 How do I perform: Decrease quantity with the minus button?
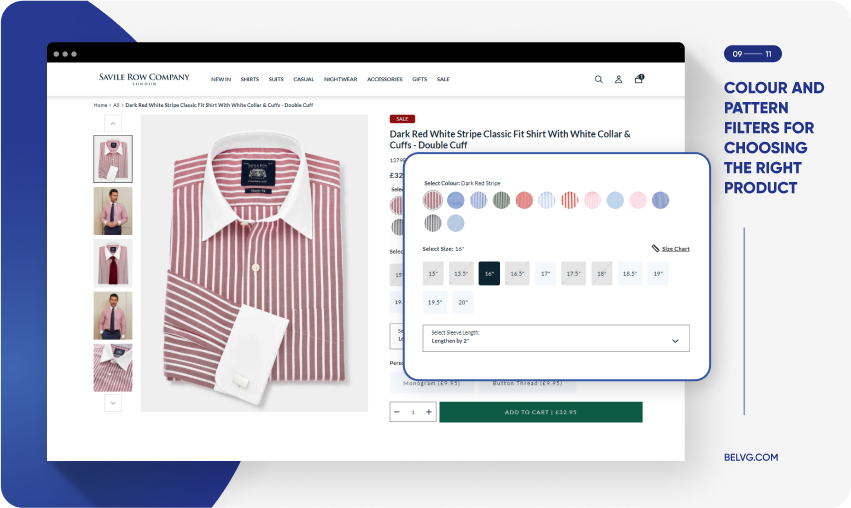pyautogui.click(x=397, y=412)
